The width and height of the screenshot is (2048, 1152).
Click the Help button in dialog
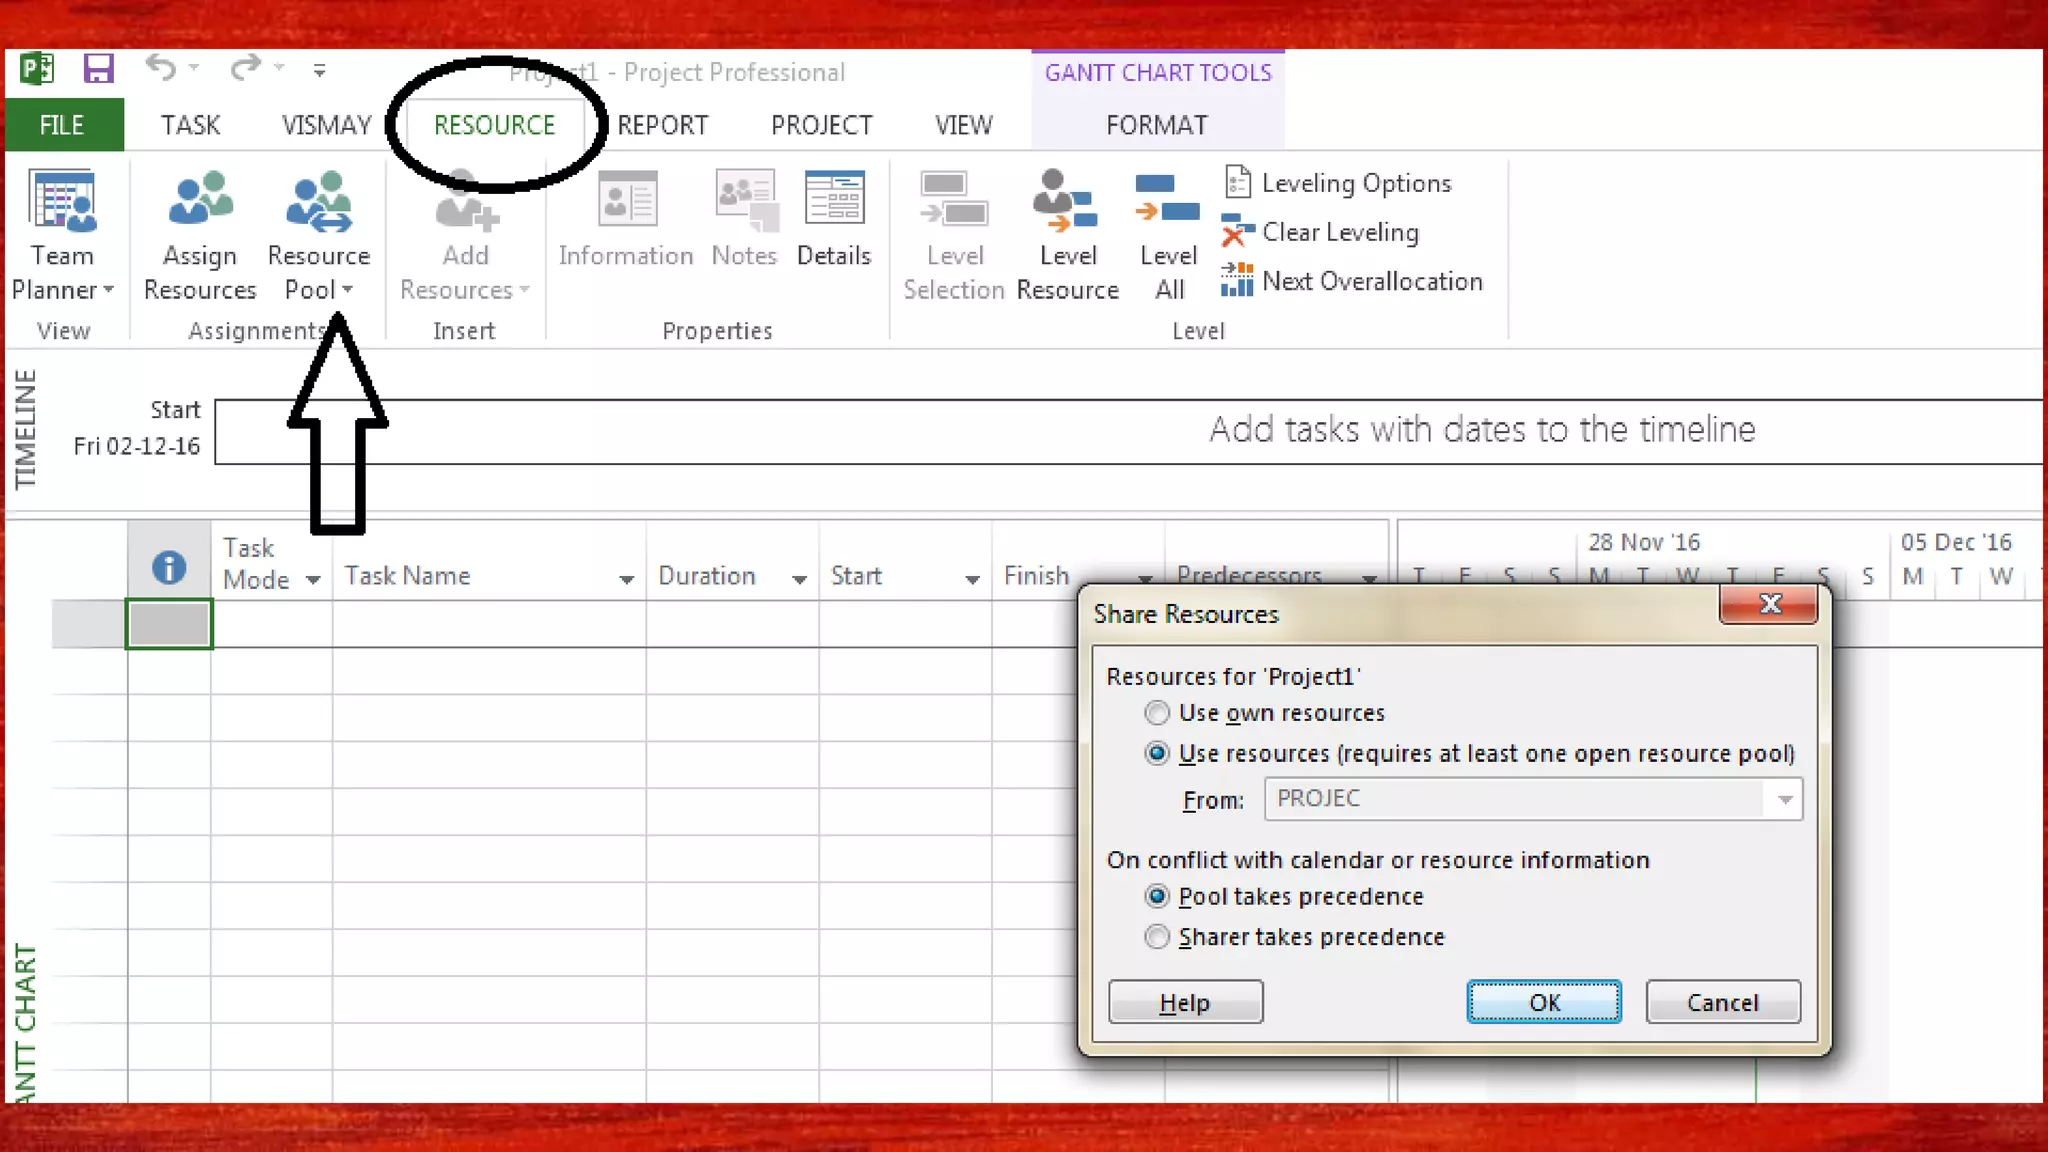(1185, 1002)
